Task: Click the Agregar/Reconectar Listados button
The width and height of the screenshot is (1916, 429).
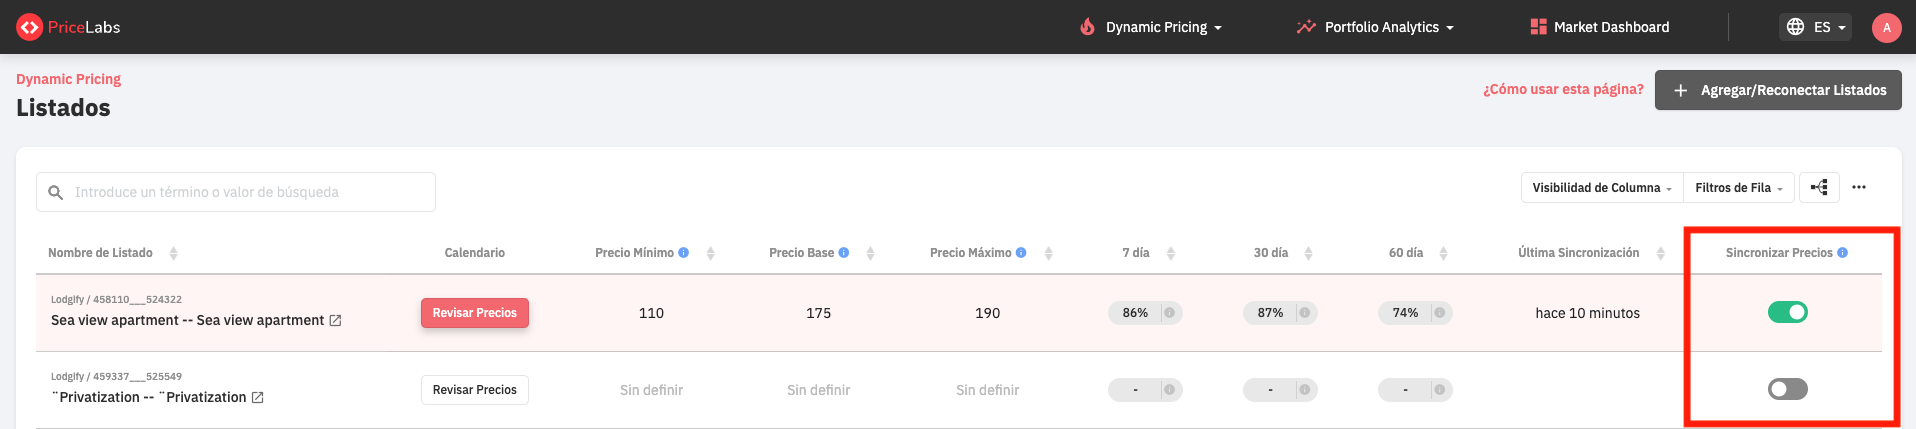Action: [1778, 90]
